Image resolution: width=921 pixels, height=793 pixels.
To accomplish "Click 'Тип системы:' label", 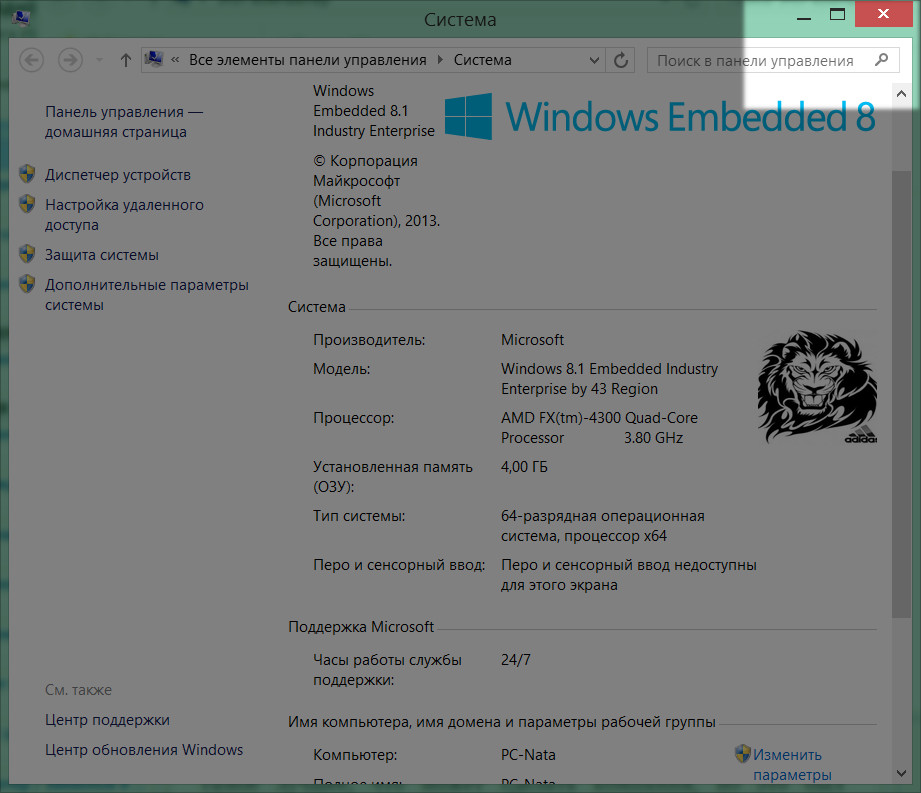I will 359,516.
